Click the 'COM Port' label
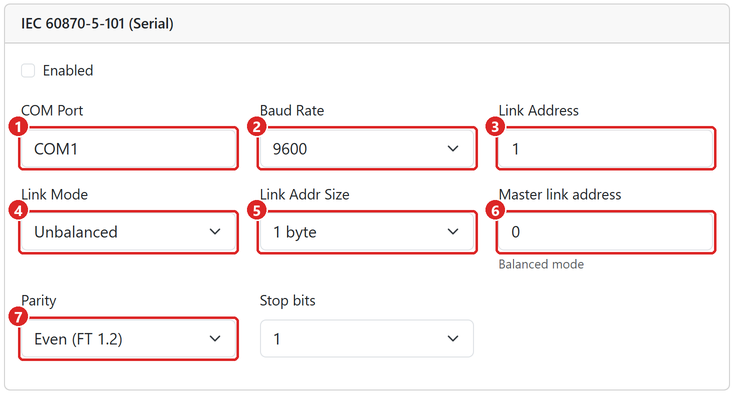 tap(52, 110)
